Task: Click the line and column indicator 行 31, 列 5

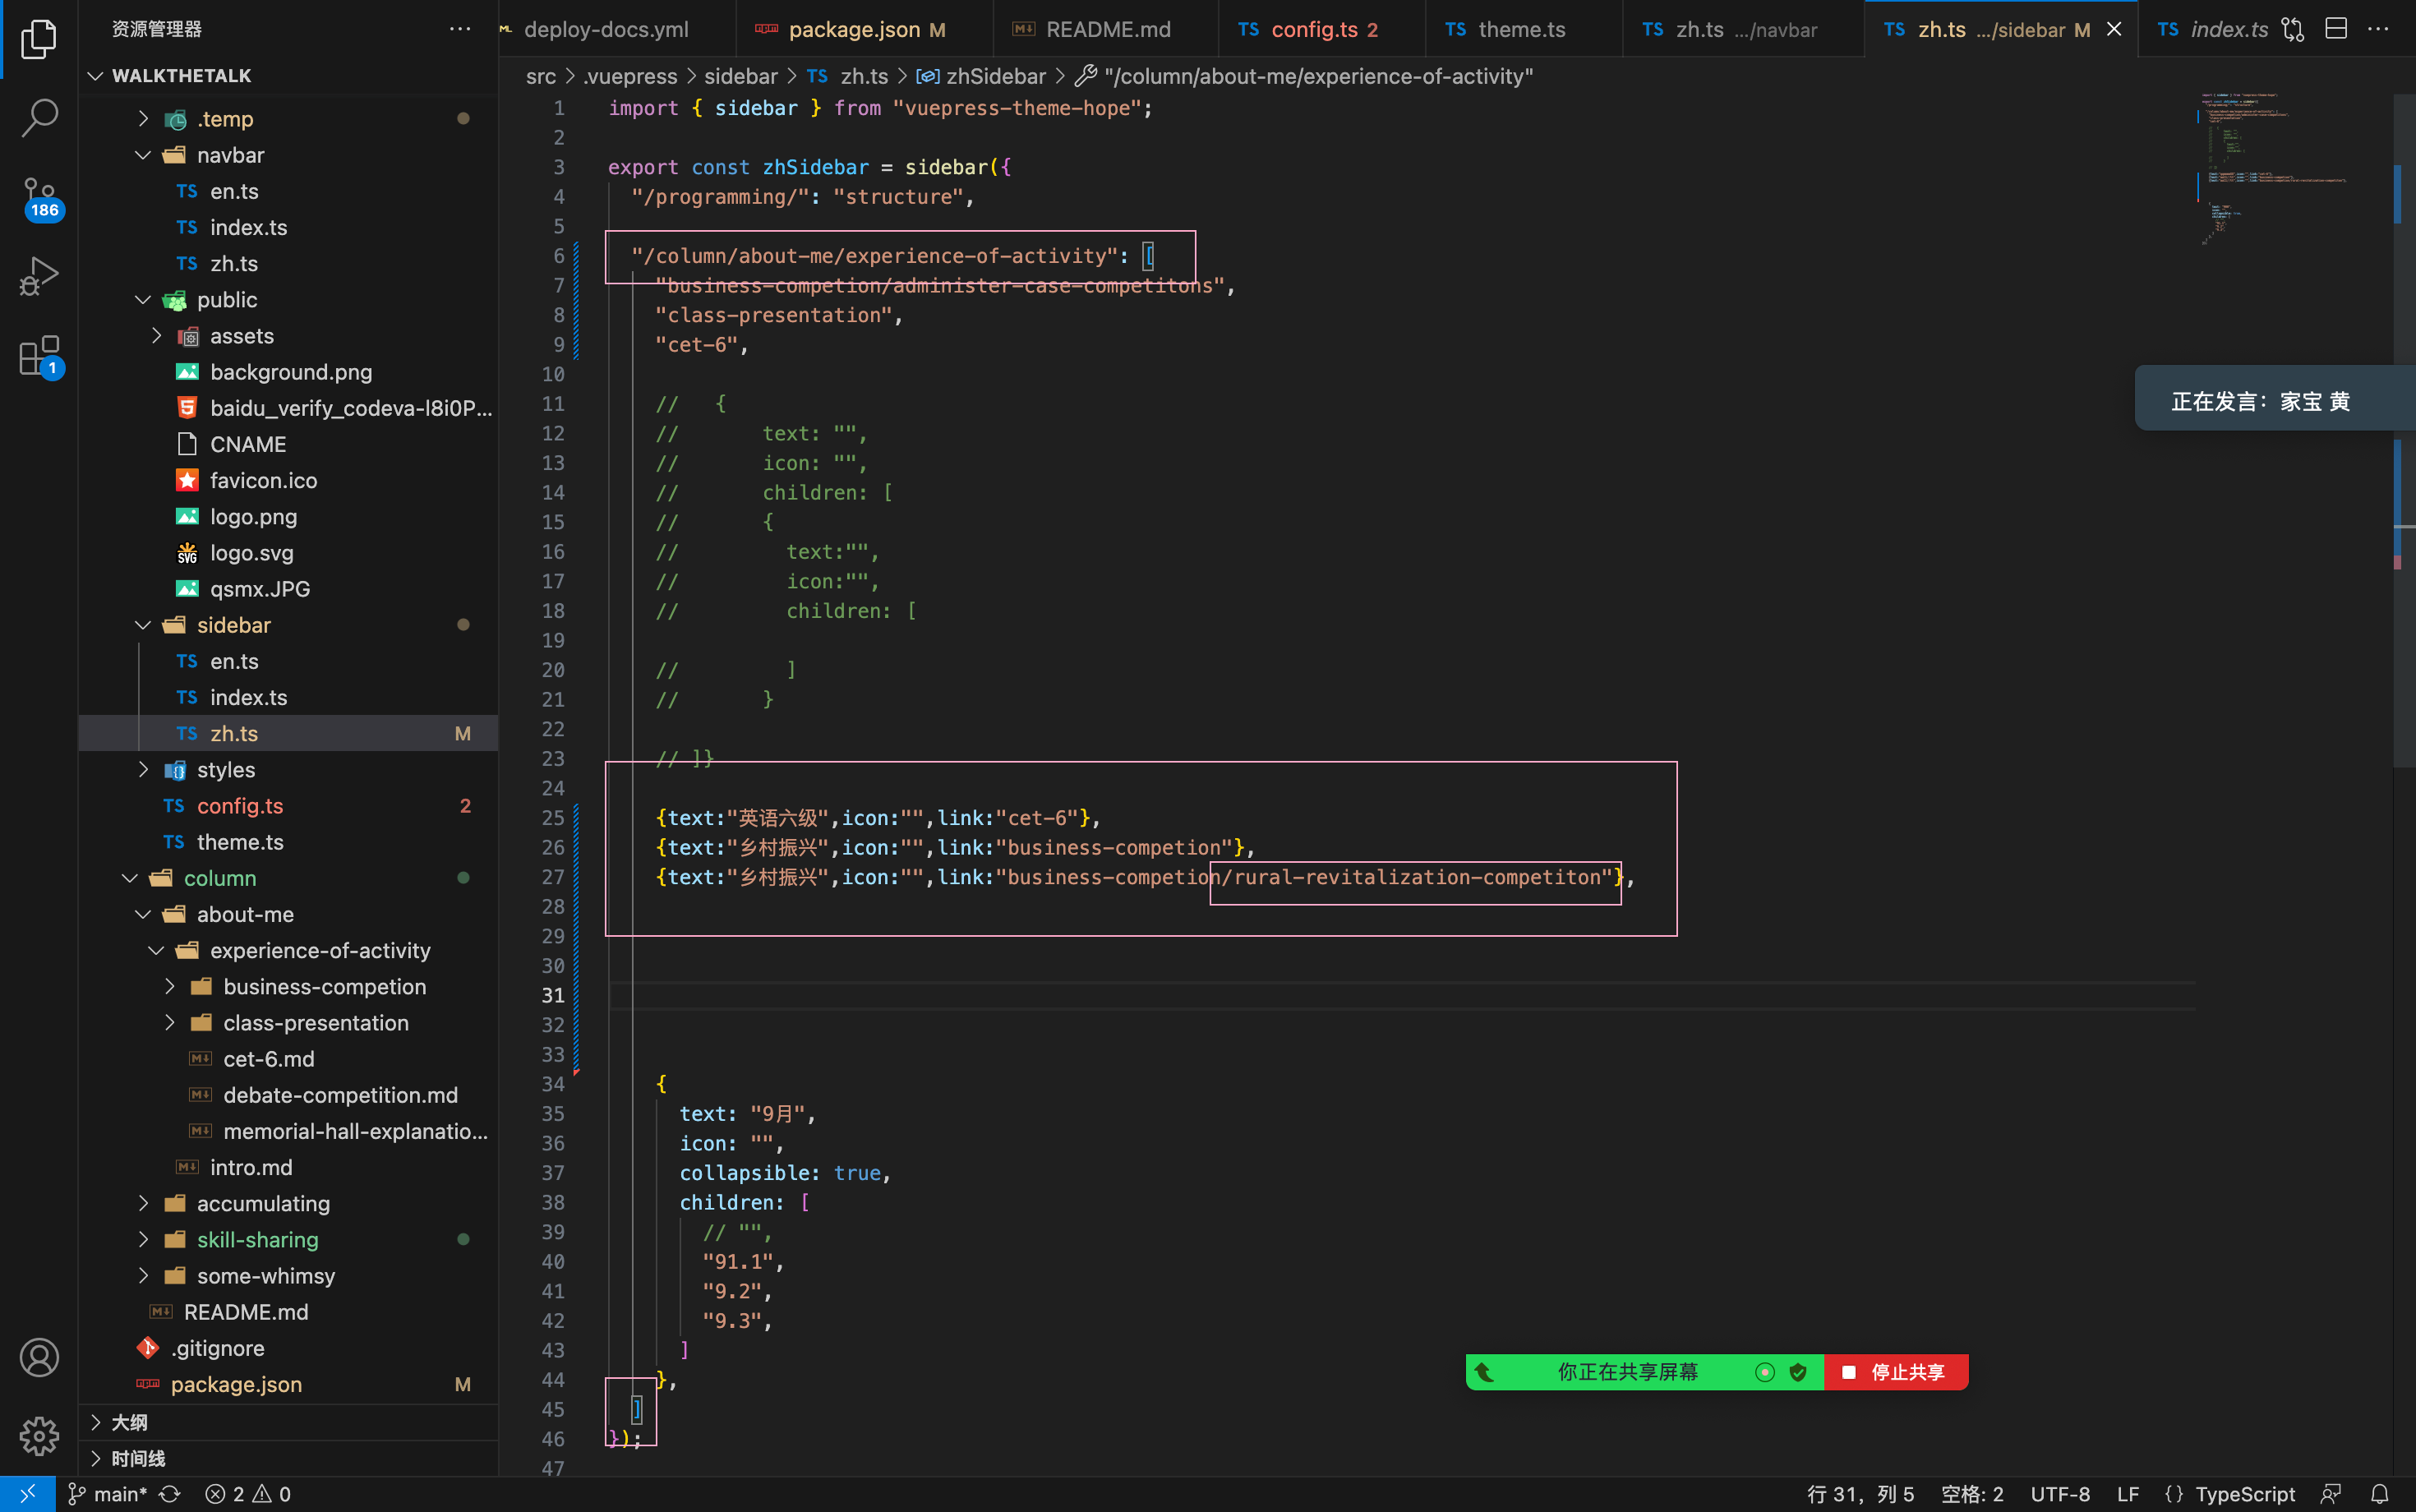Action: [1860, 1494]
